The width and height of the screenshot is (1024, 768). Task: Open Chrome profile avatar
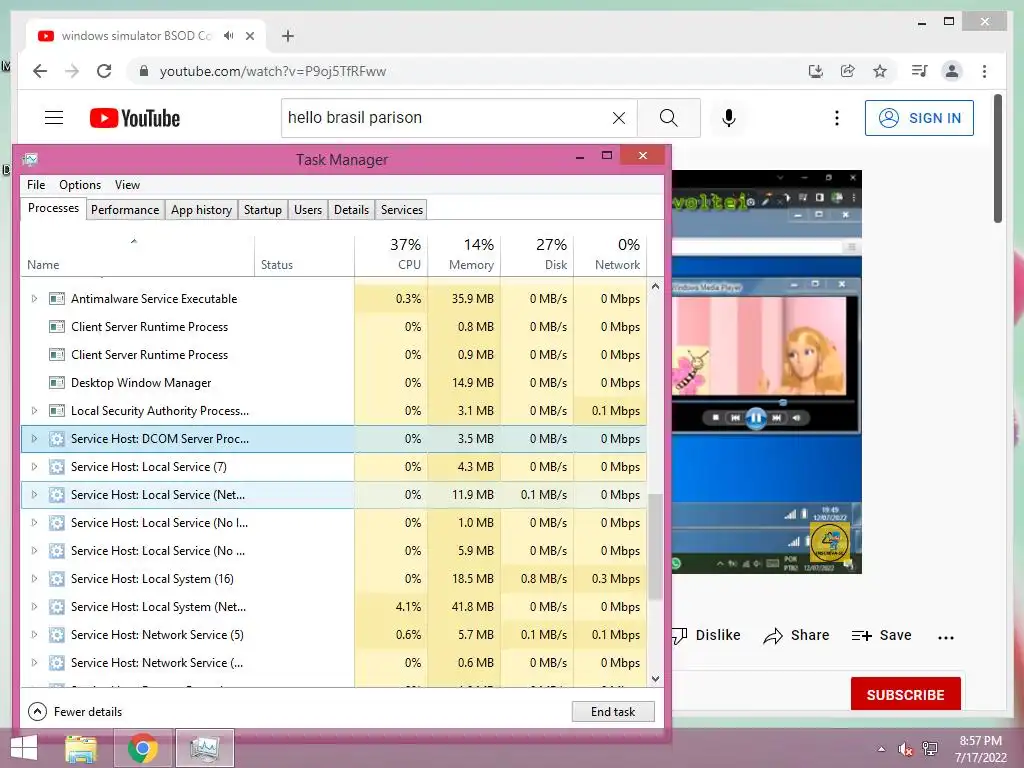point(952,71)
